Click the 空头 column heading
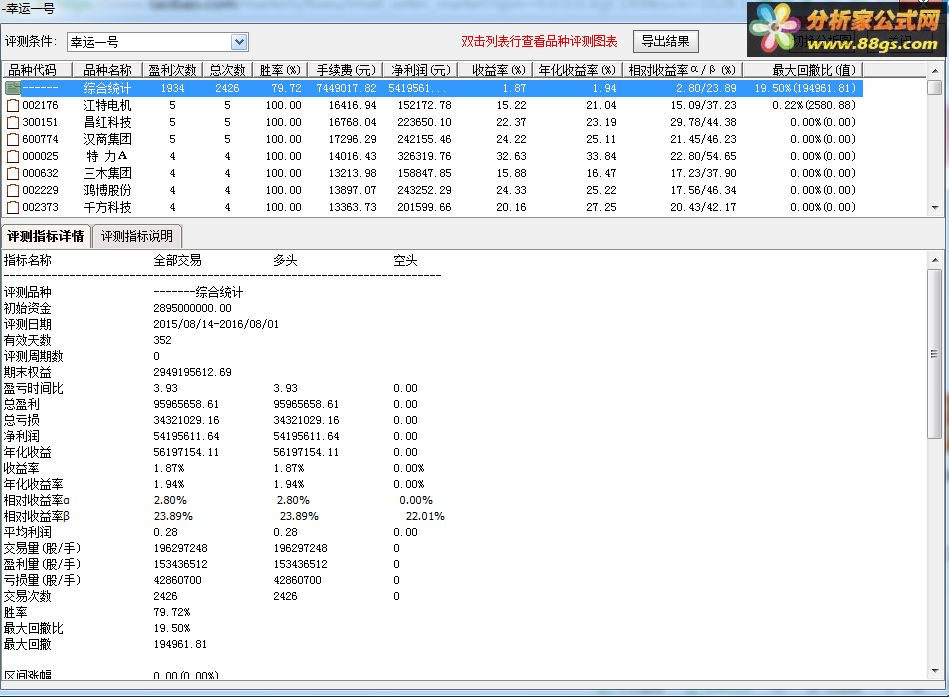 tap(406, 261)
